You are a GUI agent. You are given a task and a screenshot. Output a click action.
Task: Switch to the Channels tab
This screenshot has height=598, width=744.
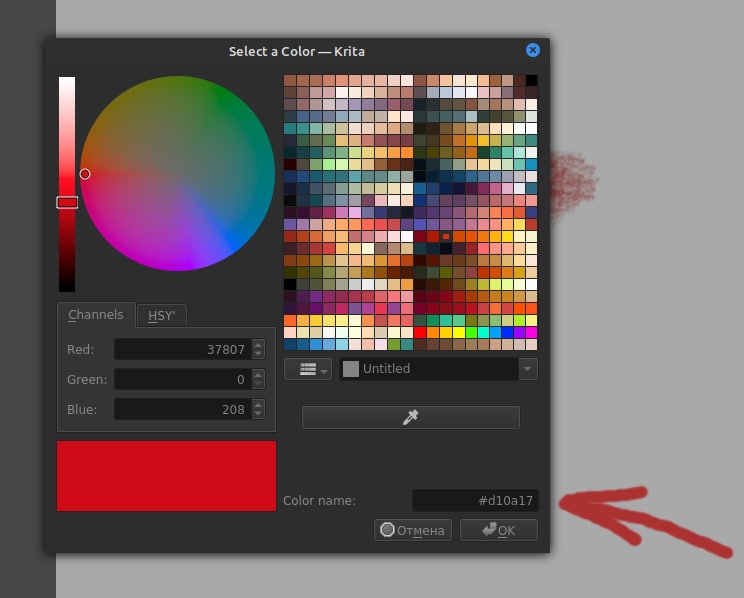96,315
